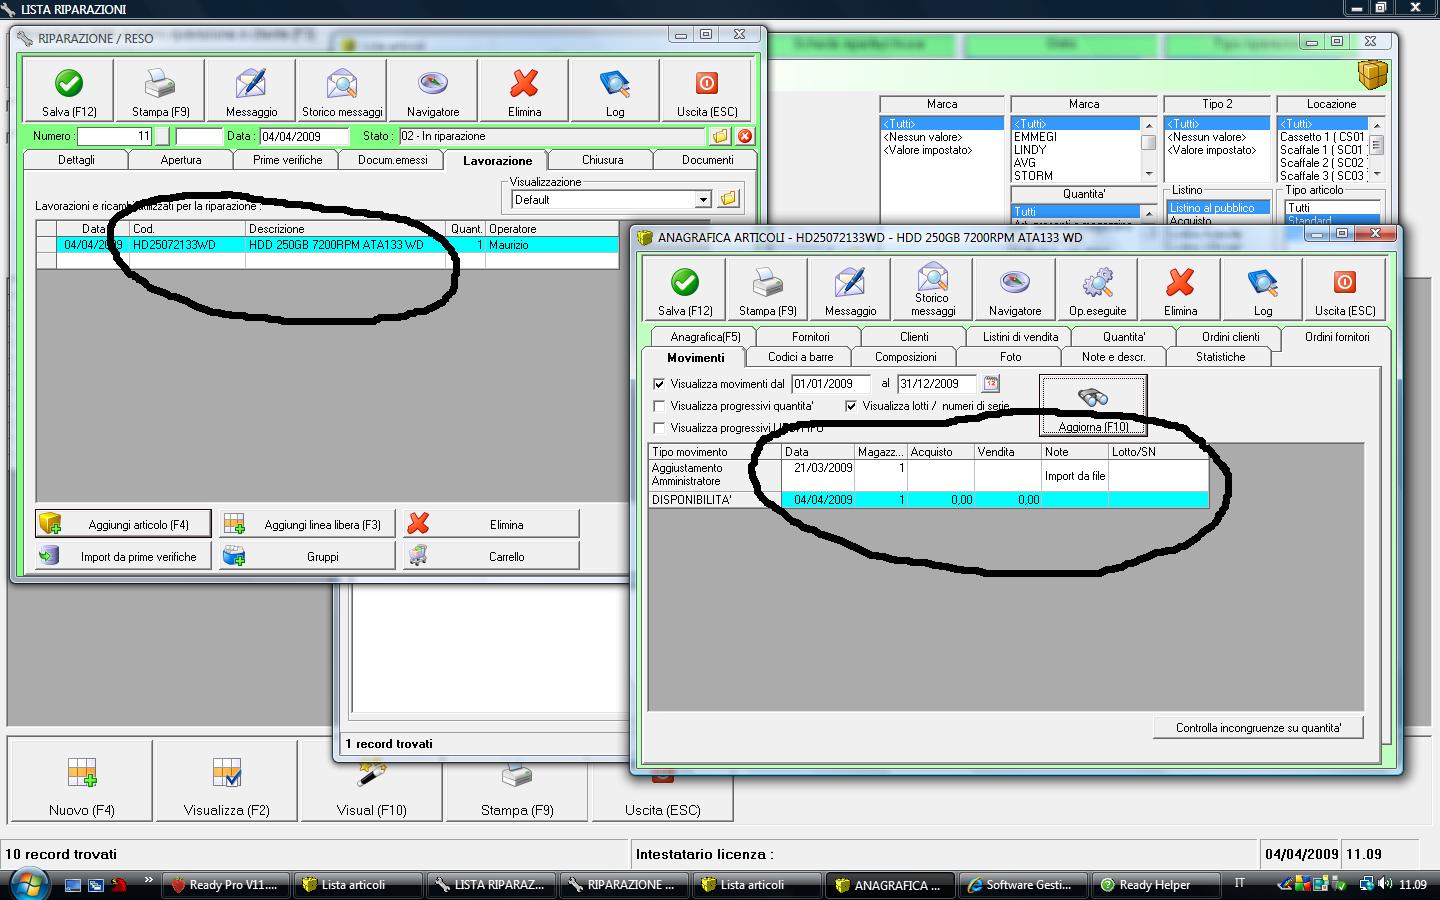The height and width of the screenshot is (900, 1440).
Task: Open Documenti tab in Riparazione window
Action: (x=707, y=160)
